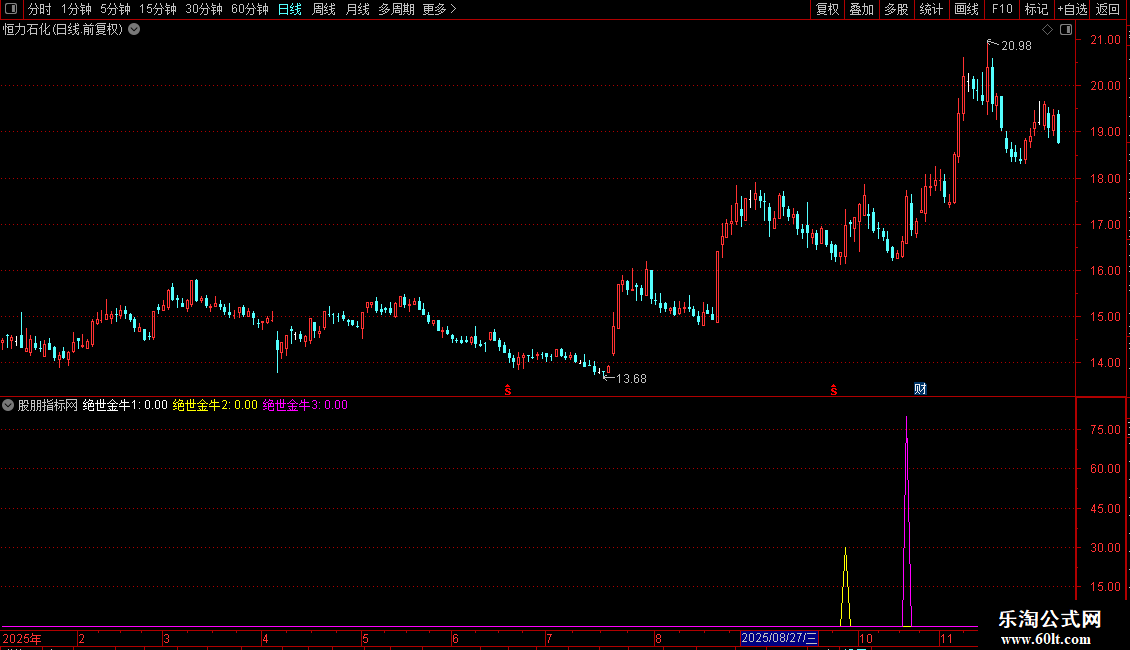Click the 14.00 price axis label
This screenshot has width=1130, height=650.
1105,363
